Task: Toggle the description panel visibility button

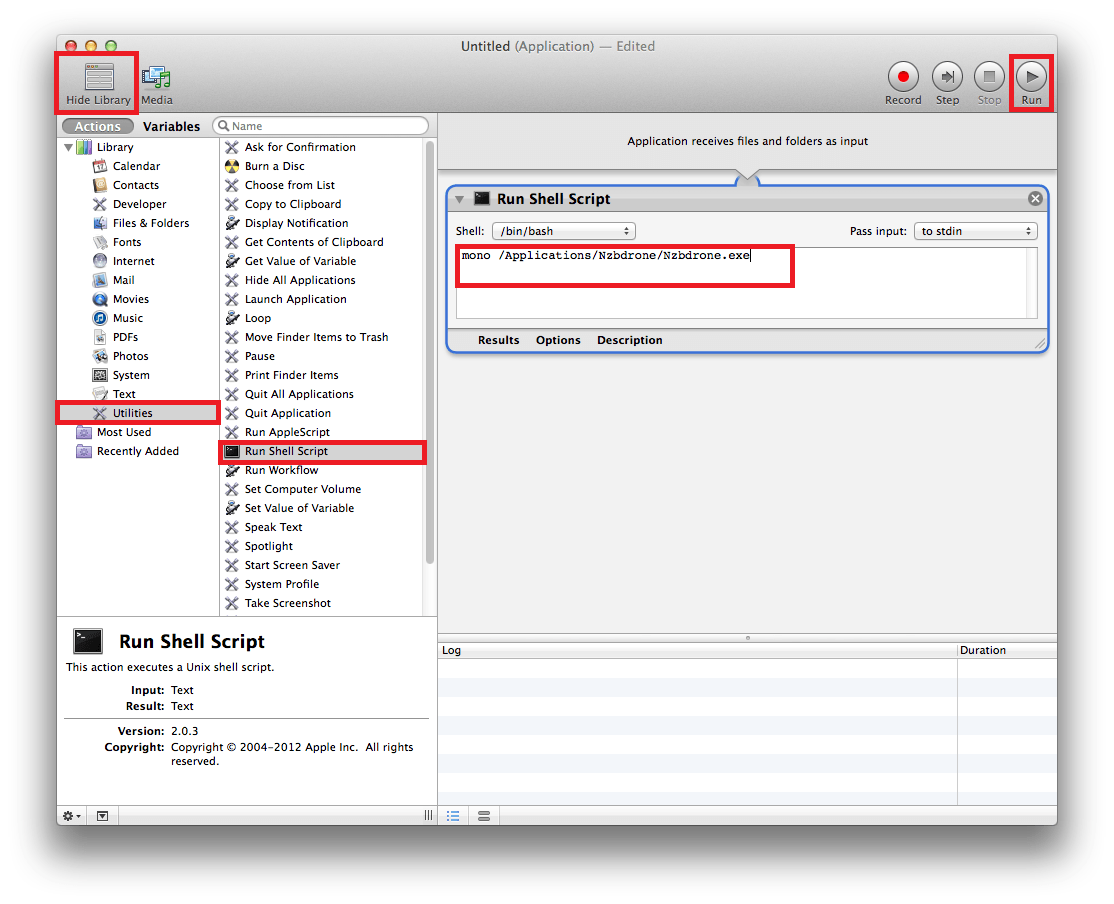Action: click(102, 816)
